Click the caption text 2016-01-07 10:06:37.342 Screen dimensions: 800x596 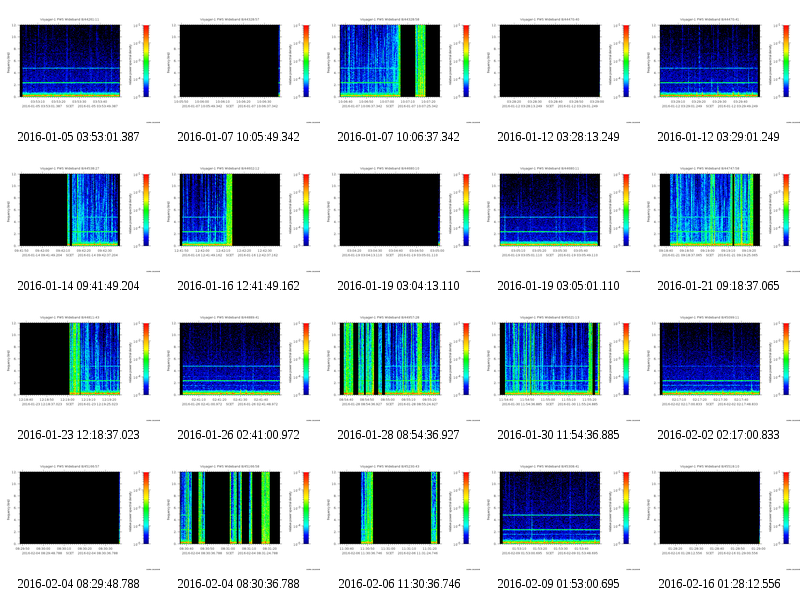[x=398, y=137]
